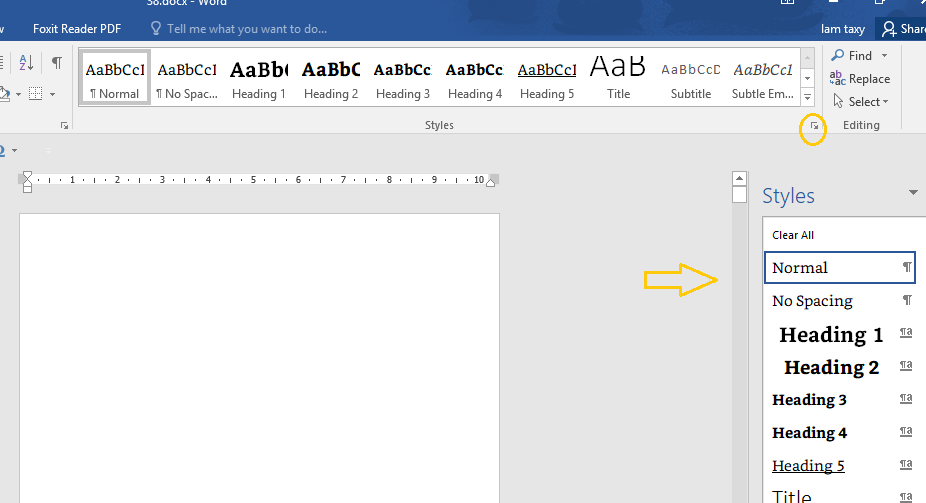Open the Foxit Reader PDF tab

point(77,29)
